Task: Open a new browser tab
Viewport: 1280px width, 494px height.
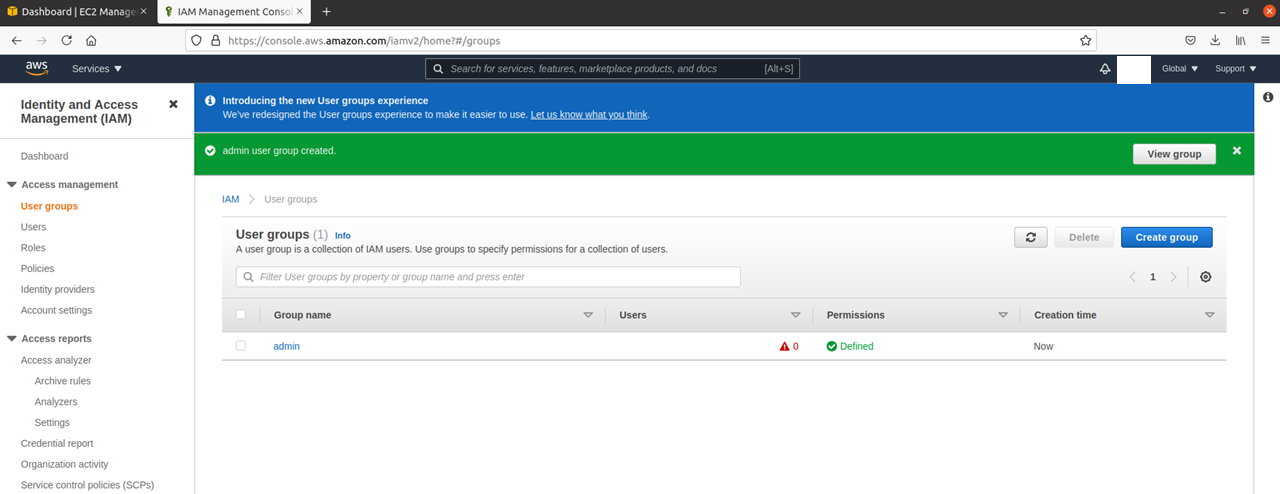Action: [326, 12]
